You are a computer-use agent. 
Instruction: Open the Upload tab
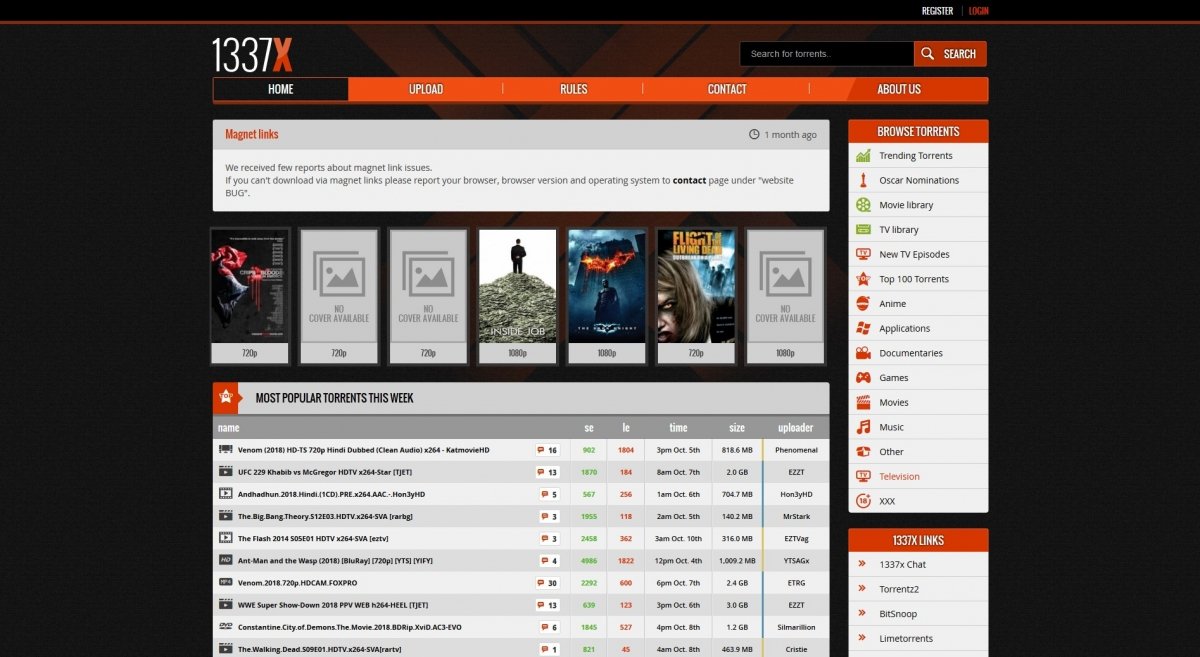(426, 89)
